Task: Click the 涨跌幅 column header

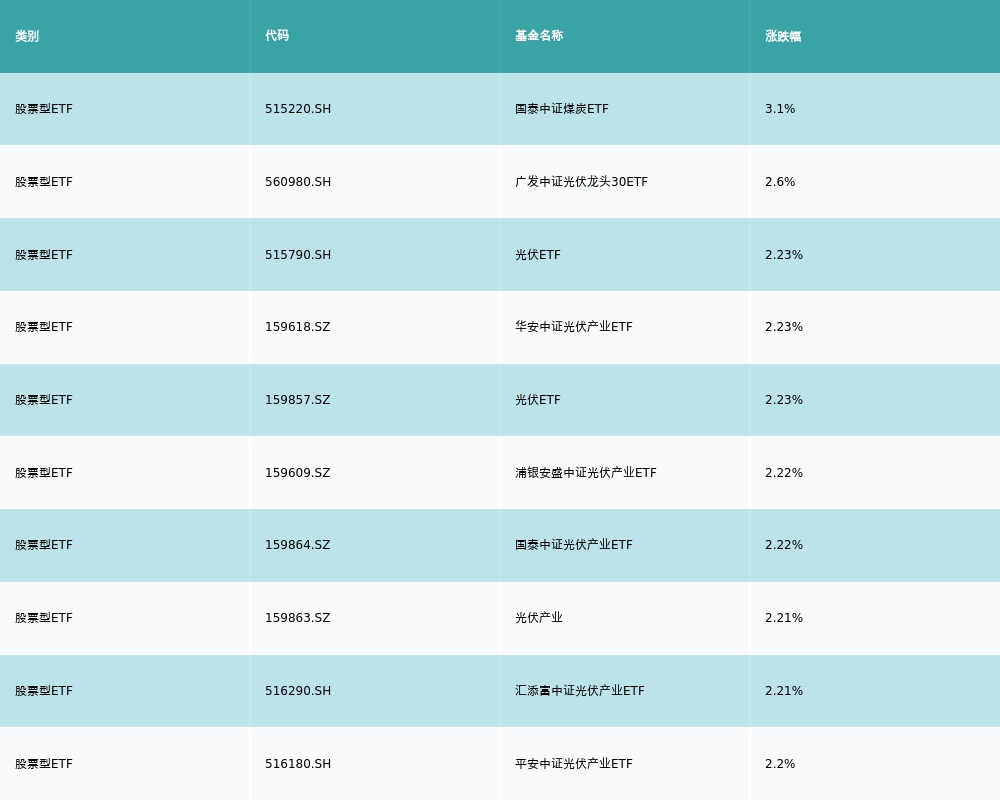Action: pyautogui.click(x=783, y=36)
